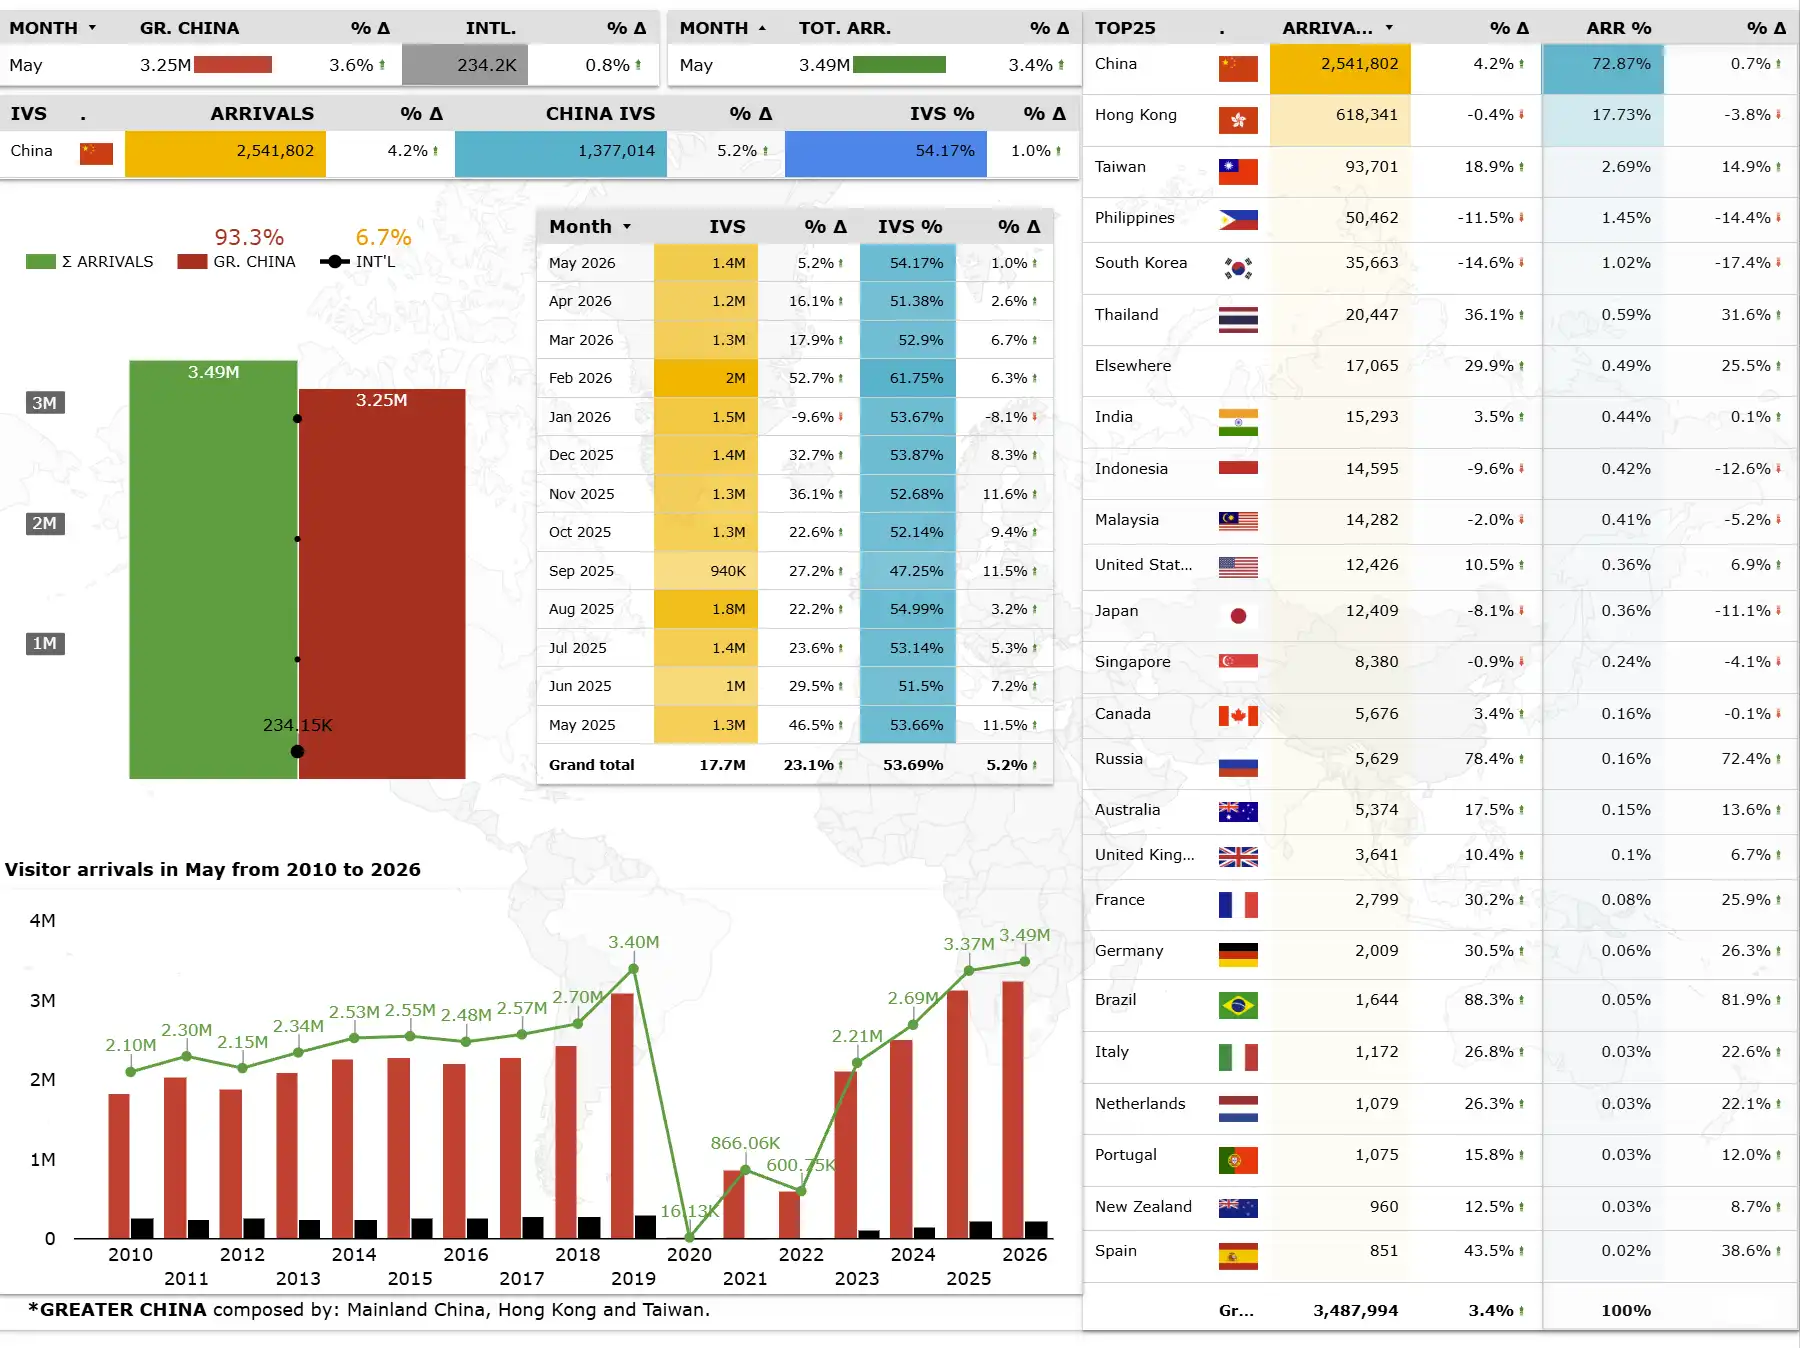The width and height of the screenshot is (1800, 1348).
Task: Sort by CHINA IVS column header
Action: [x=600, y=114]
